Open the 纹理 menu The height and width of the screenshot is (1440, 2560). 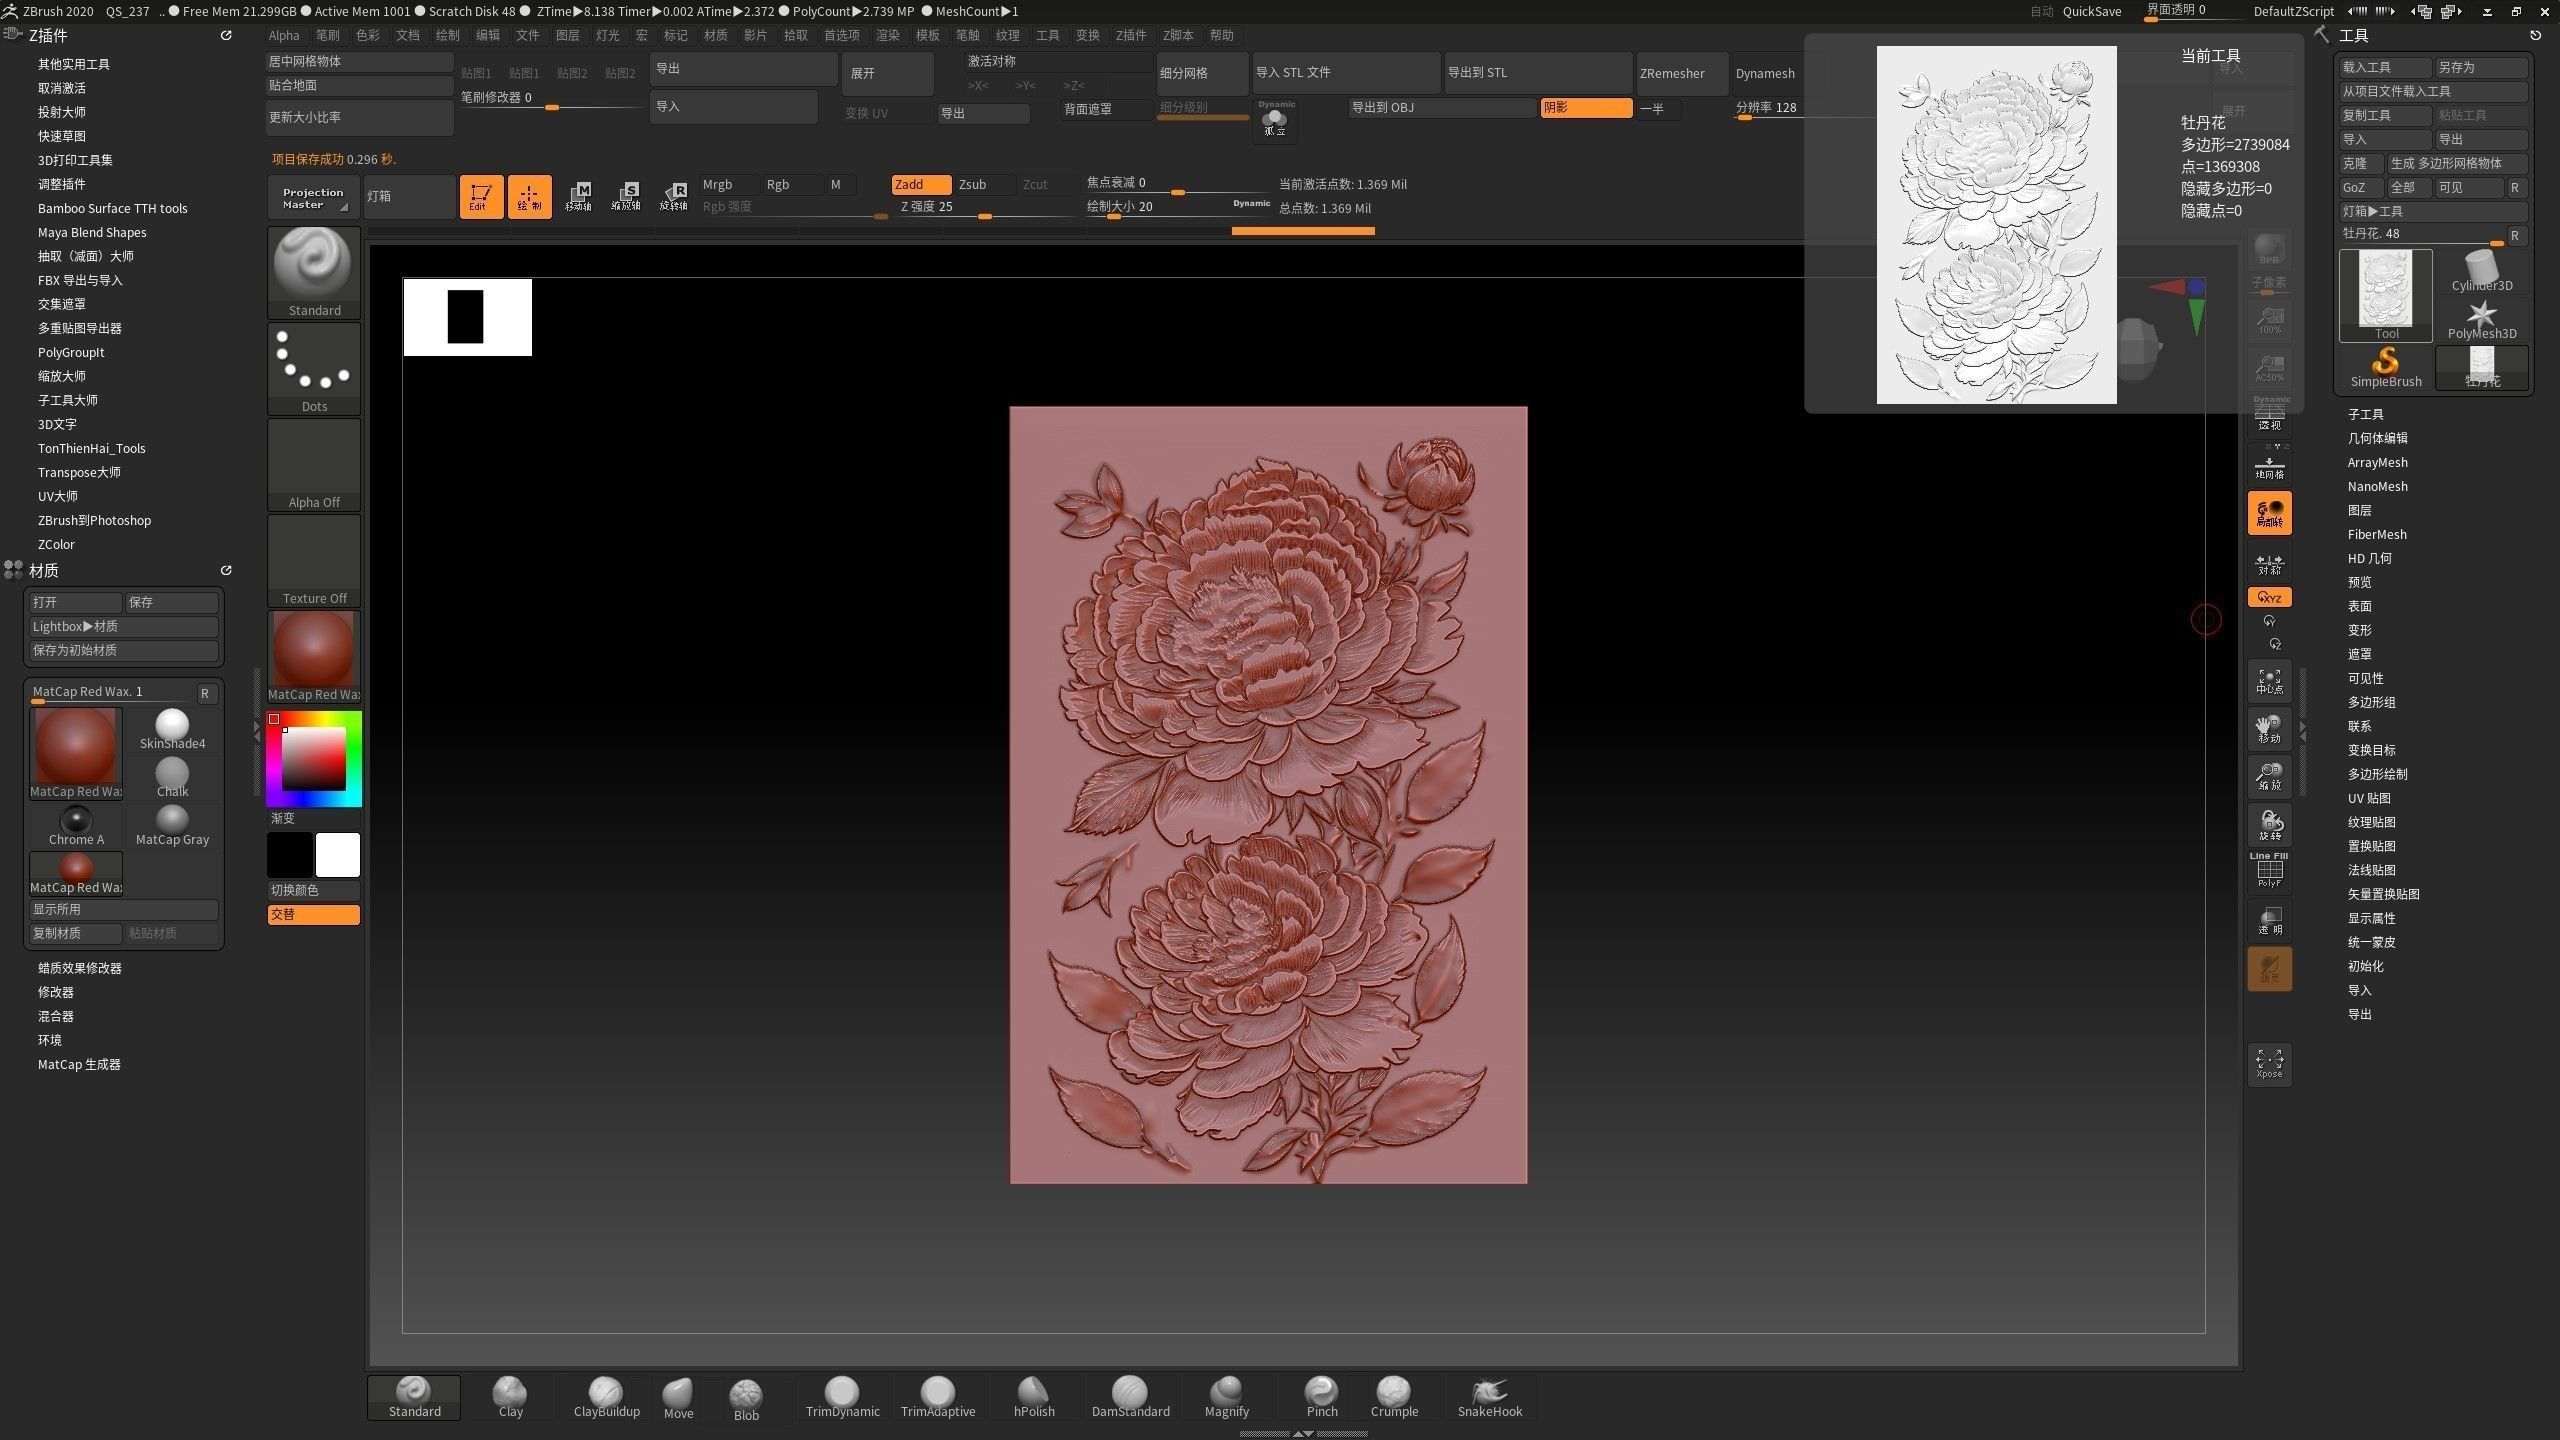[x=1008, y=35]
